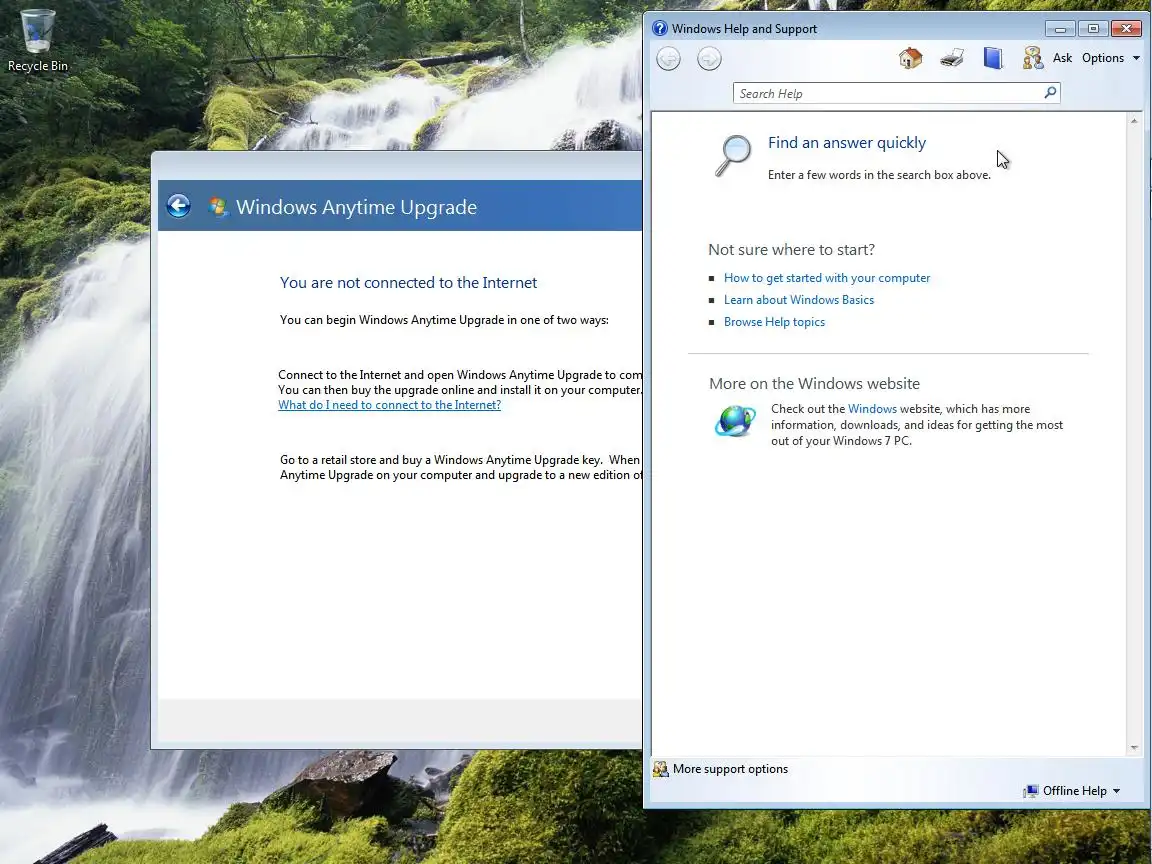1152x864 pixels.
Task: Click 'Windows Anytime Upgrade' header title
Action: [356, 207]
